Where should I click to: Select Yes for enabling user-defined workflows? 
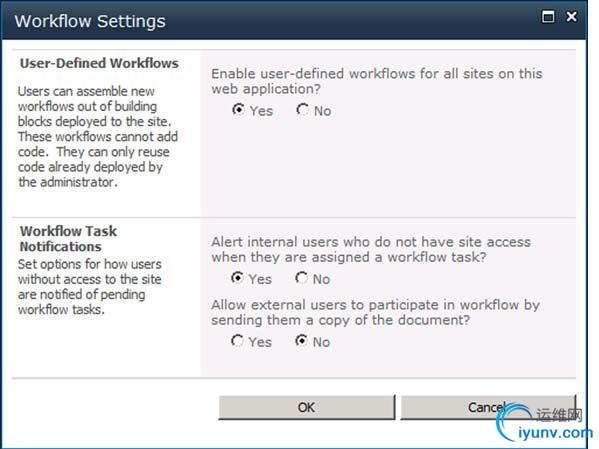click(238, 110)
